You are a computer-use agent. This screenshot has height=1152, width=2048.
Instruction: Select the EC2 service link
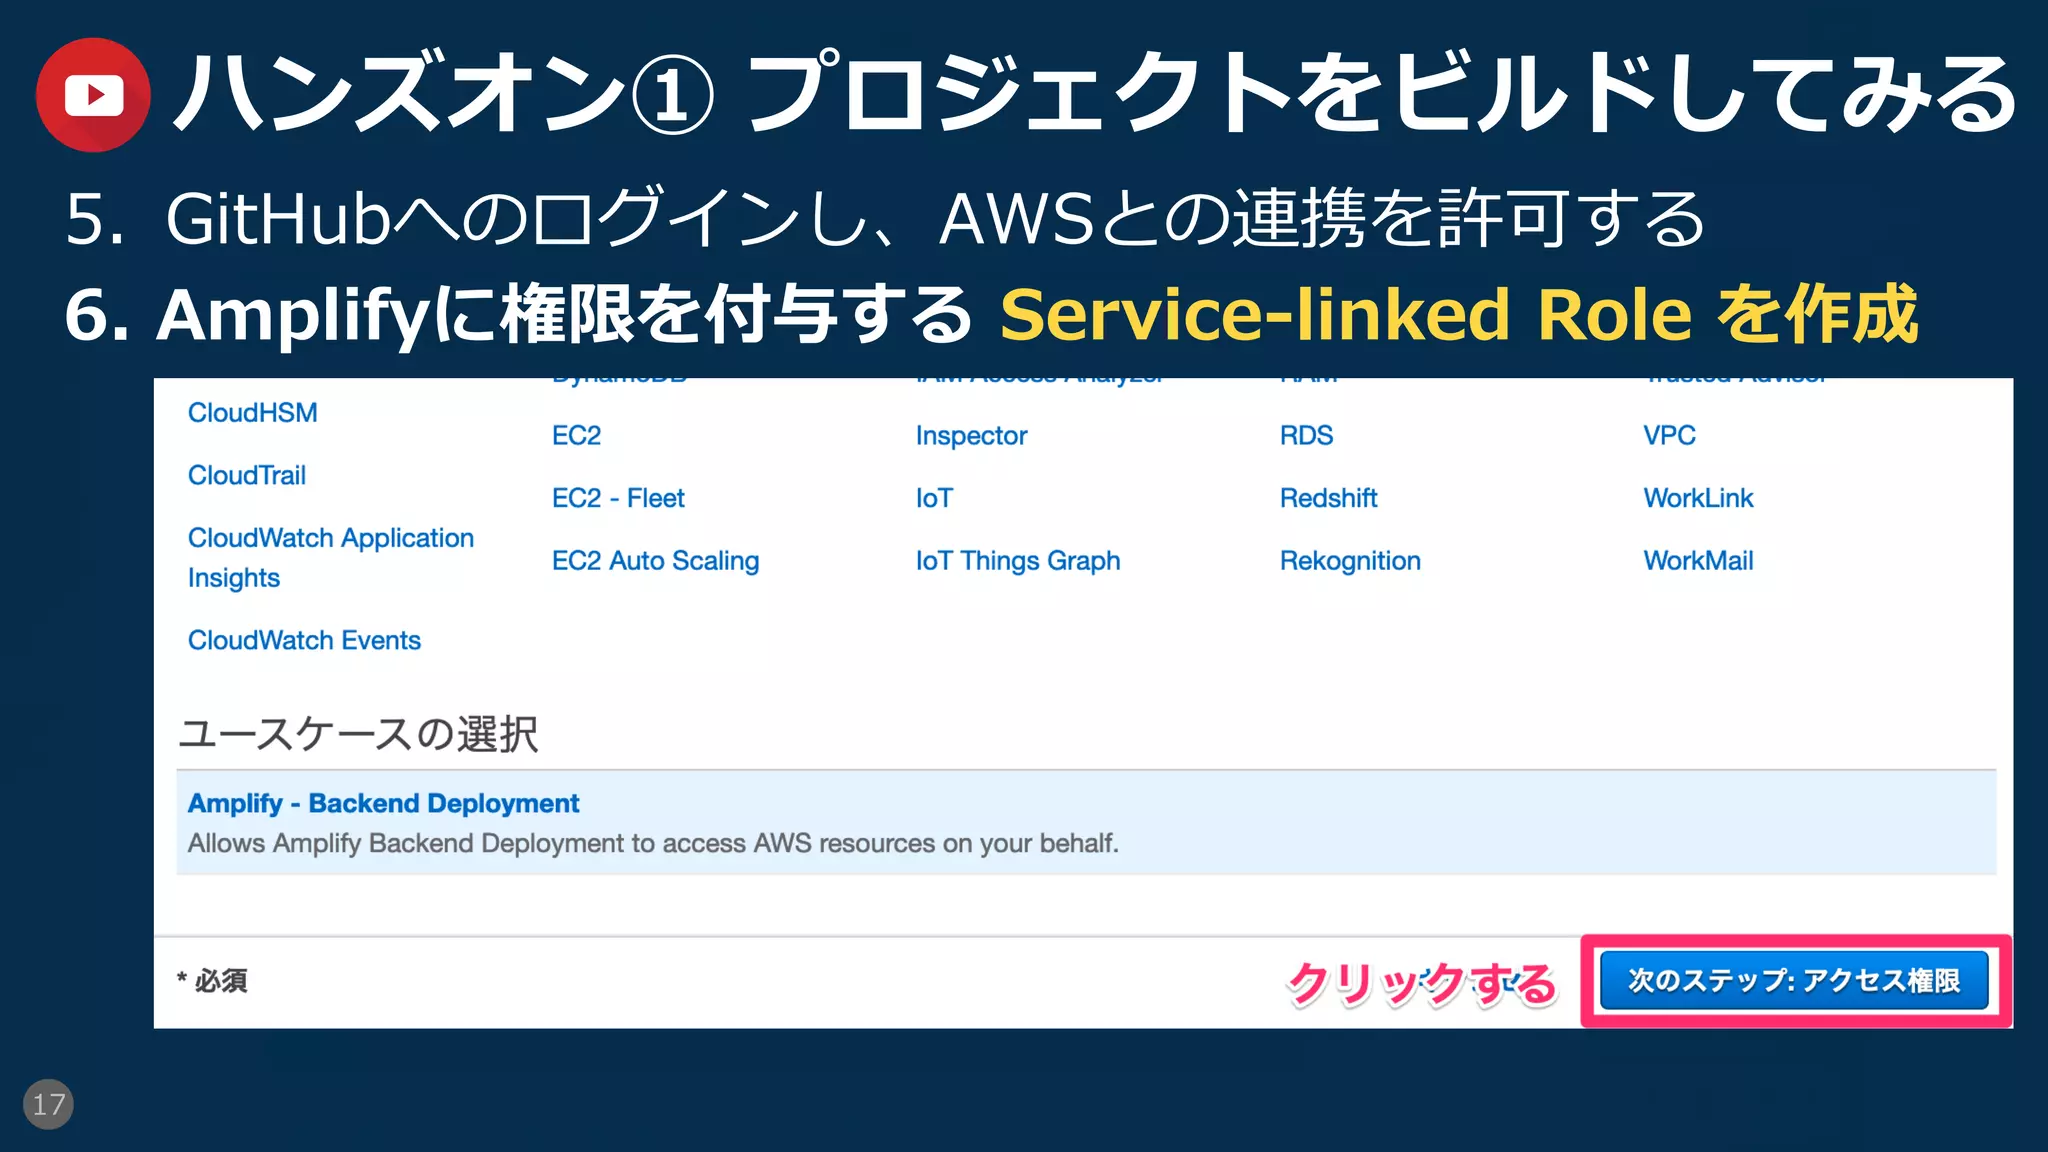click(576, 436)
